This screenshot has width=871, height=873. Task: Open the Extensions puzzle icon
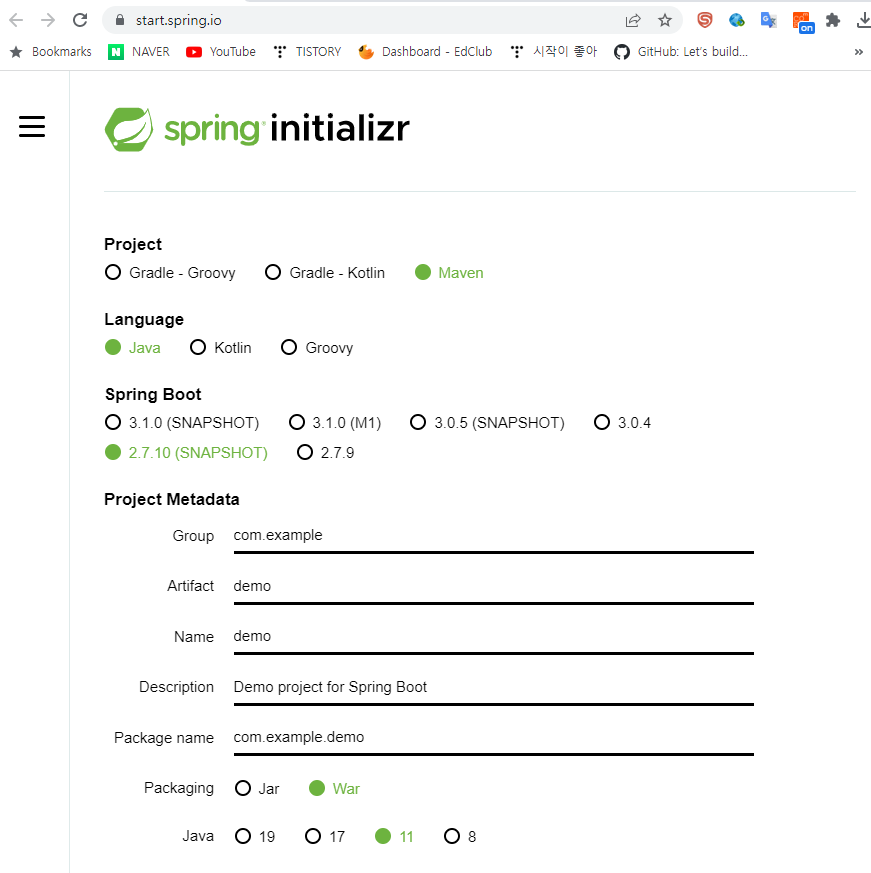coord(833,21)
